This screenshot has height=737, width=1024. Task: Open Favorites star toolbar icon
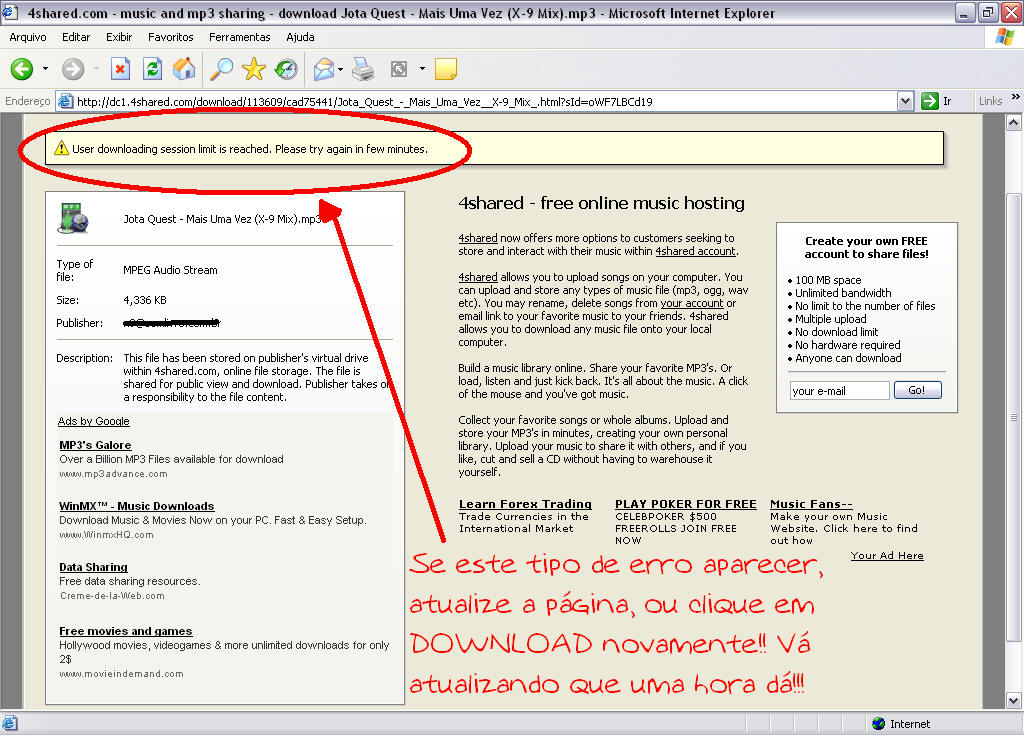pos(253,69)
